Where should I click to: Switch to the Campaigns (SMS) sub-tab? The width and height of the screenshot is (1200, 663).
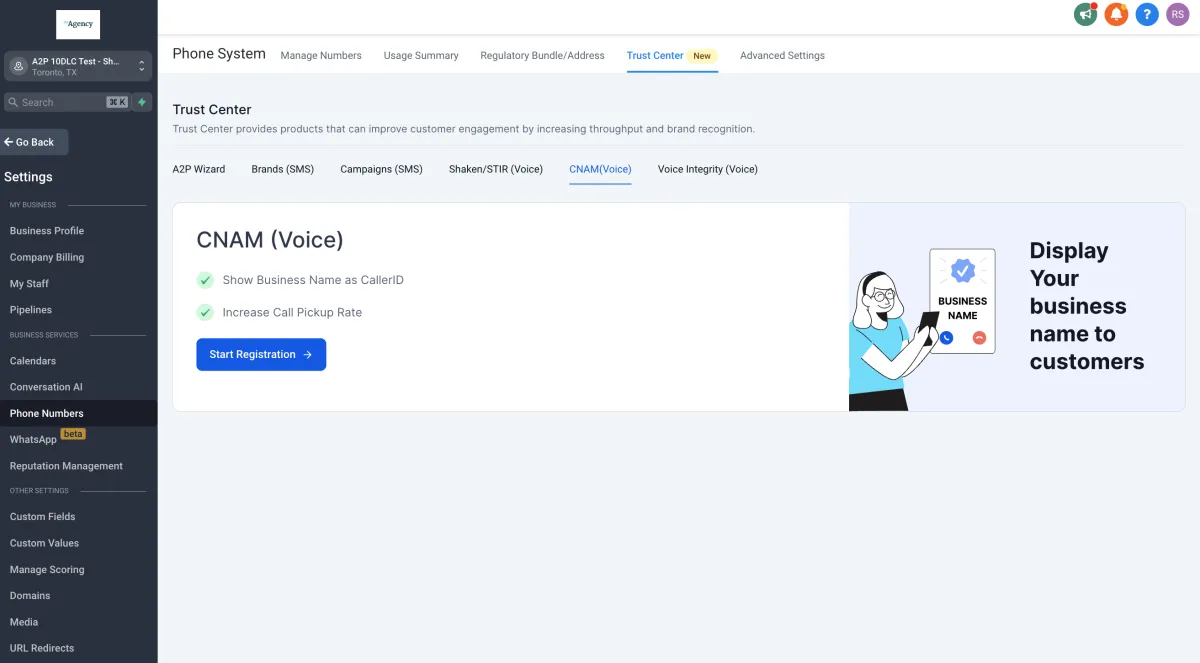(381, 169)
